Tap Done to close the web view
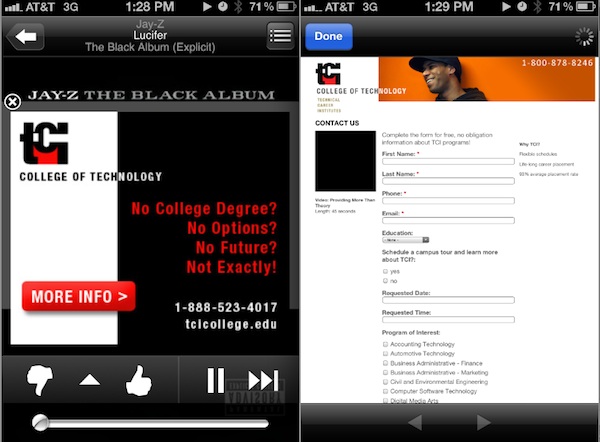The image size is (600, 442). pos(328,36)
